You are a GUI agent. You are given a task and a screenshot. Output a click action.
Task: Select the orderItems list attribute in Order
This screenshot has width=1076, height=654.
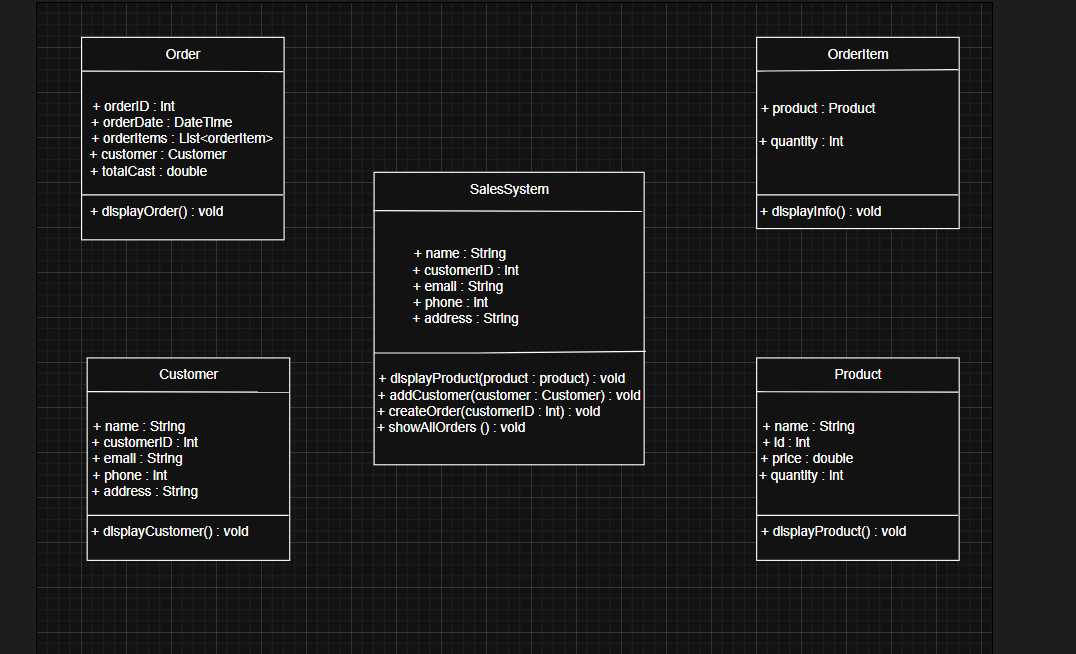[x=182, y=139]
